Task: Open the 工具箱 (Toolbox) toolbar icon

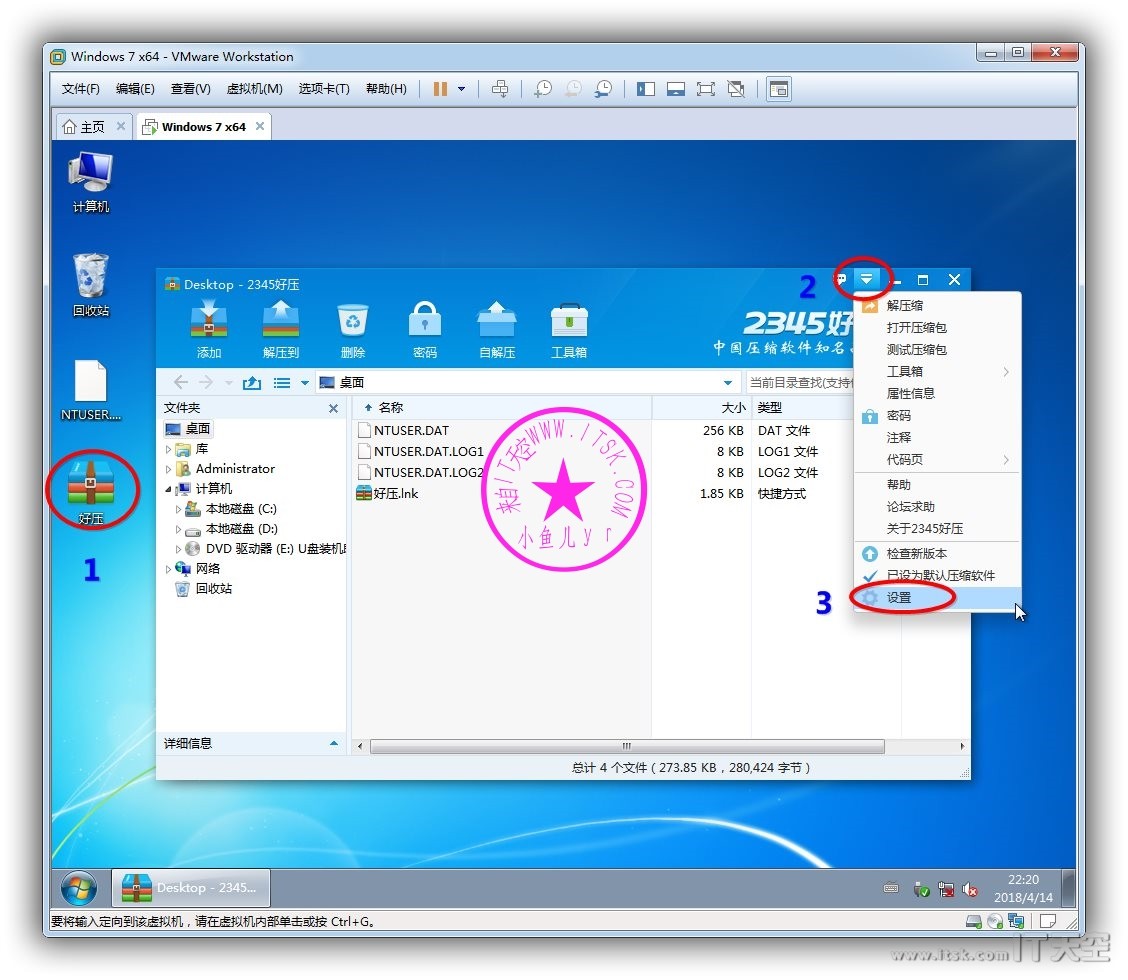Action: pyautogui.click(x=569, y=322)
